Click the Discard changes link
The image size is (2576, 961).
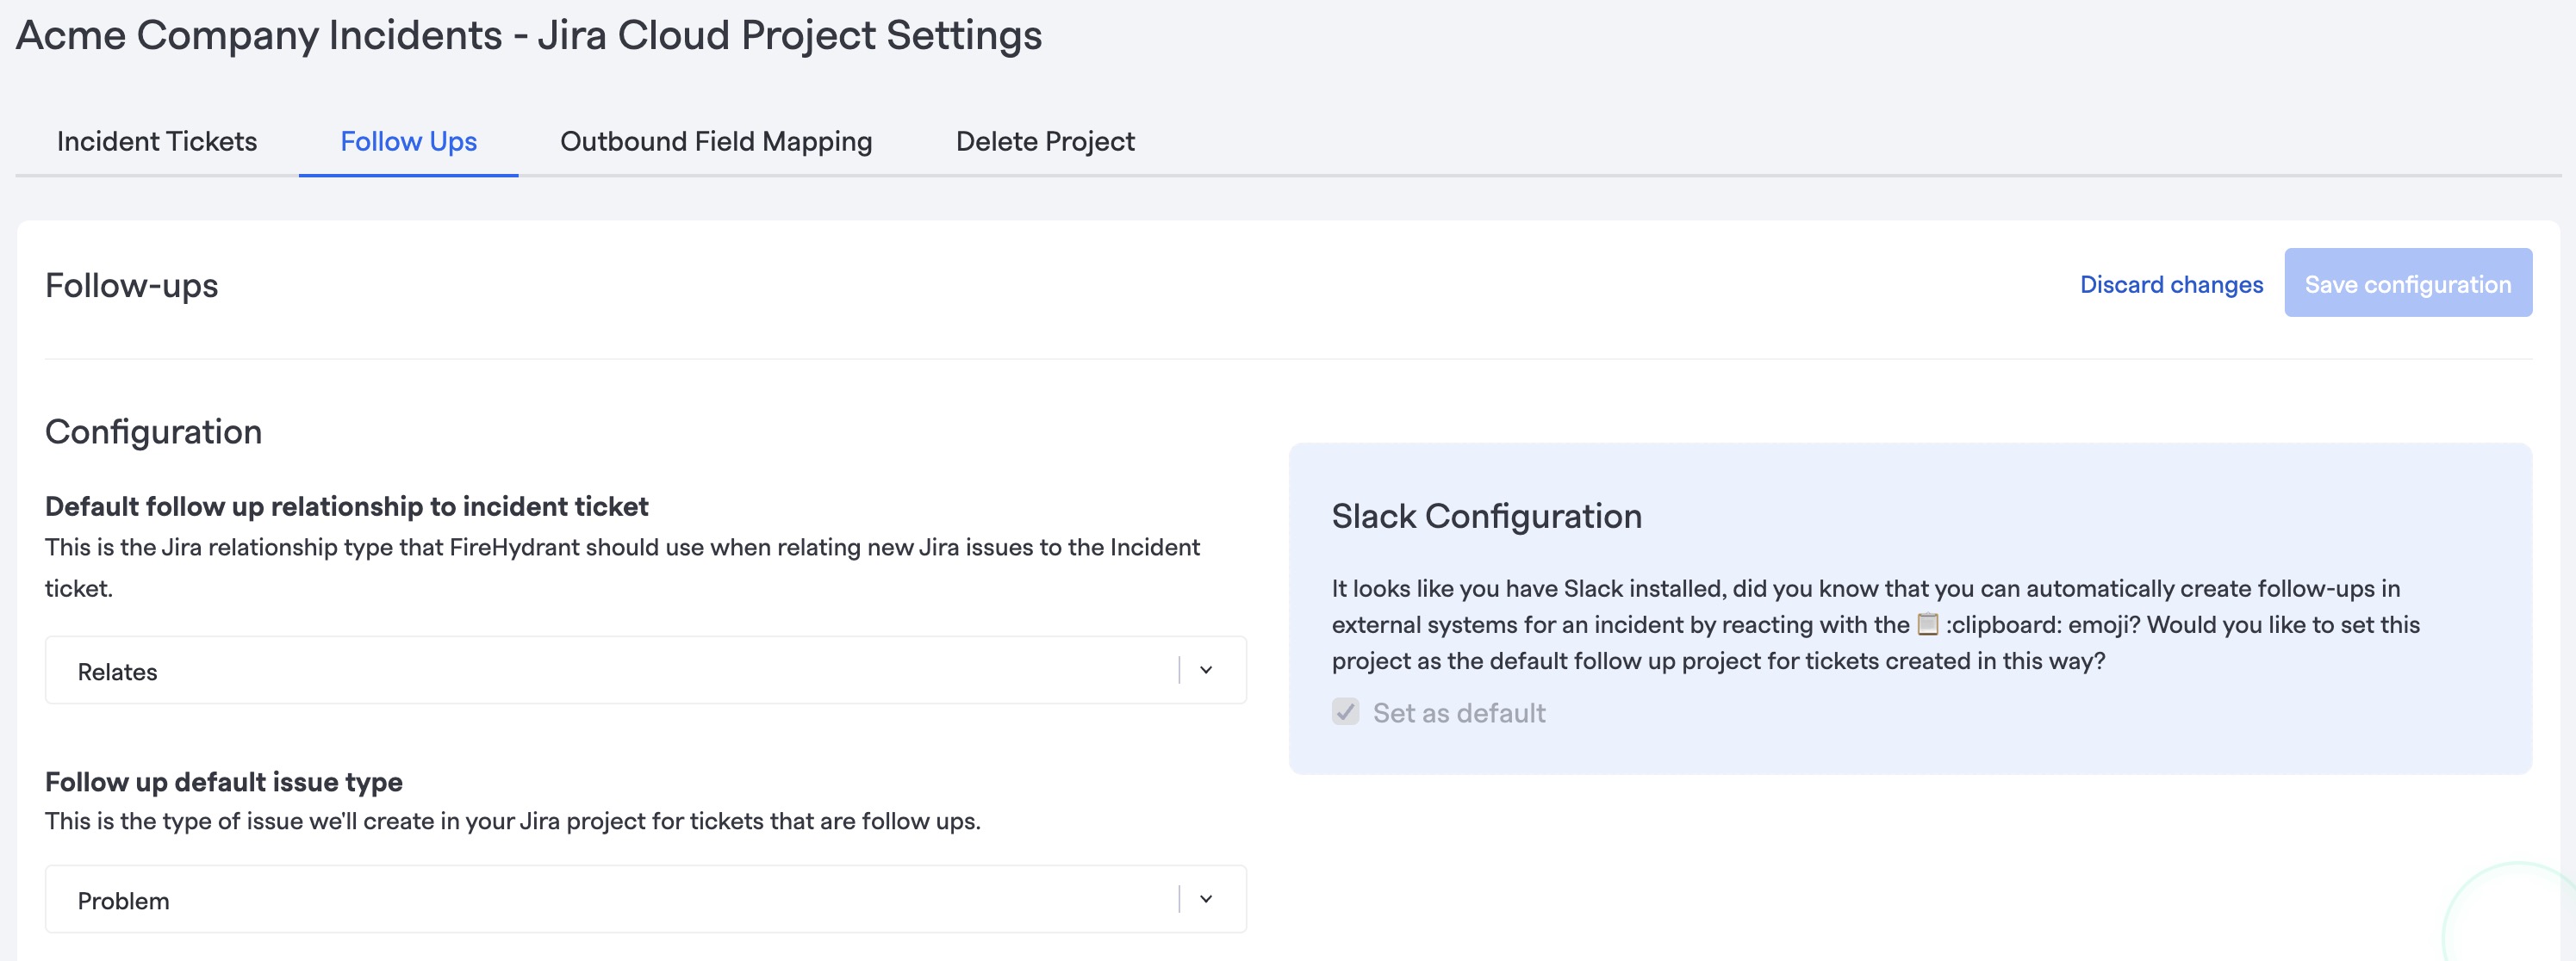pos(2171,284)
